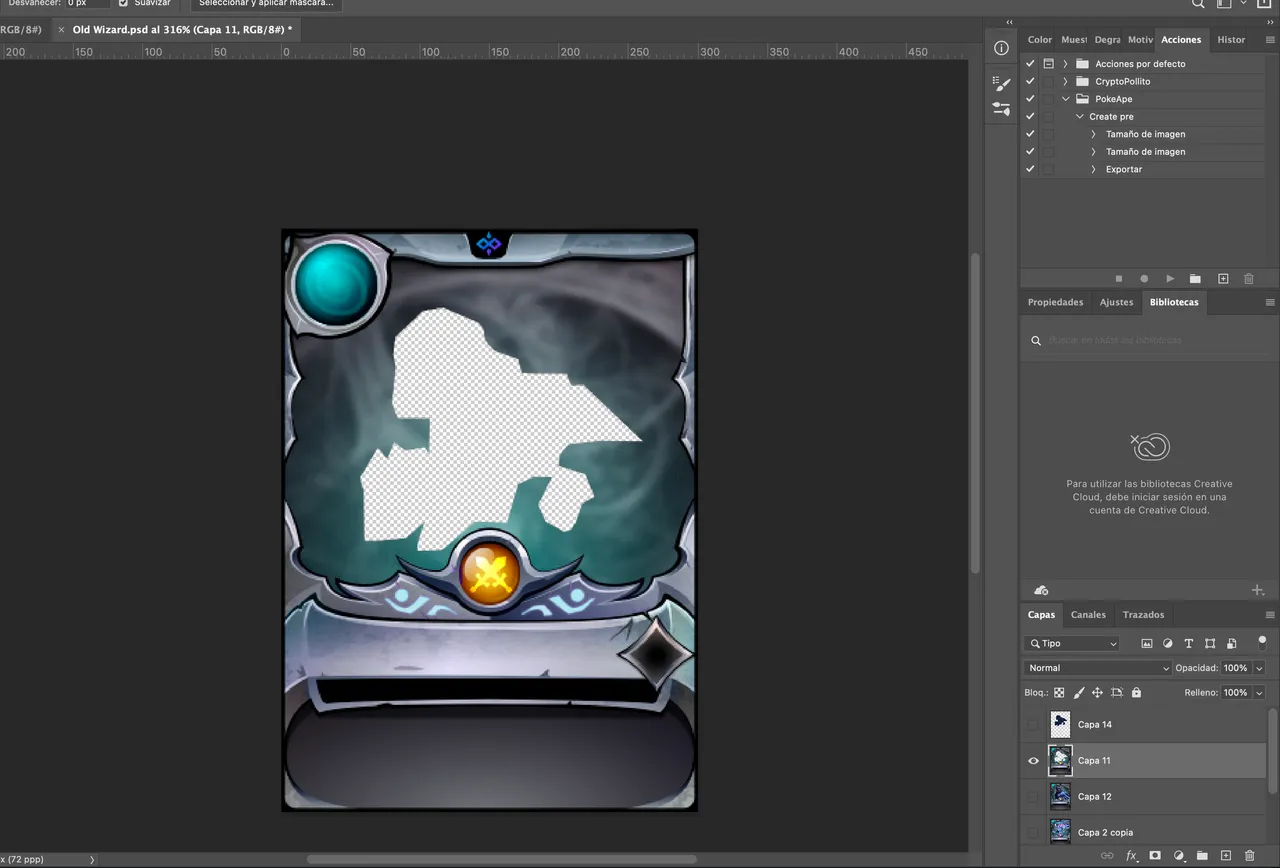Screen dimensions: 1280x868
Task: Lock position move icon in Capas
Action: [x=1097, y=692]
